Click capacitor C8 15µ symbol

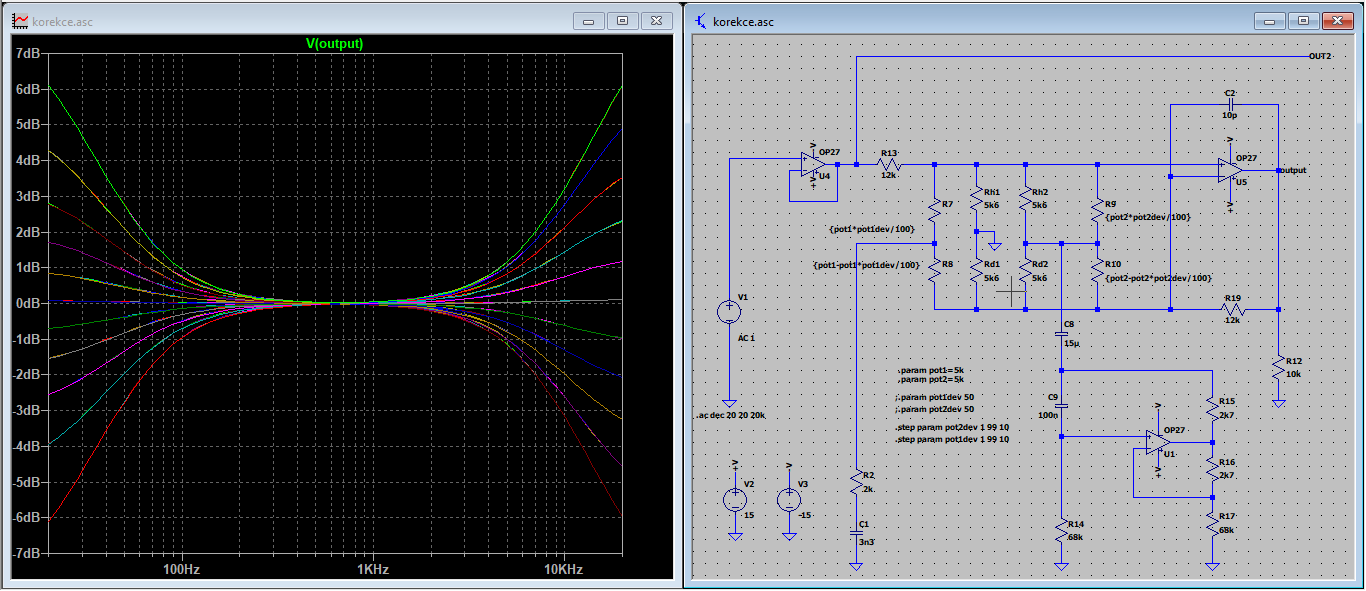point(1062,334)
